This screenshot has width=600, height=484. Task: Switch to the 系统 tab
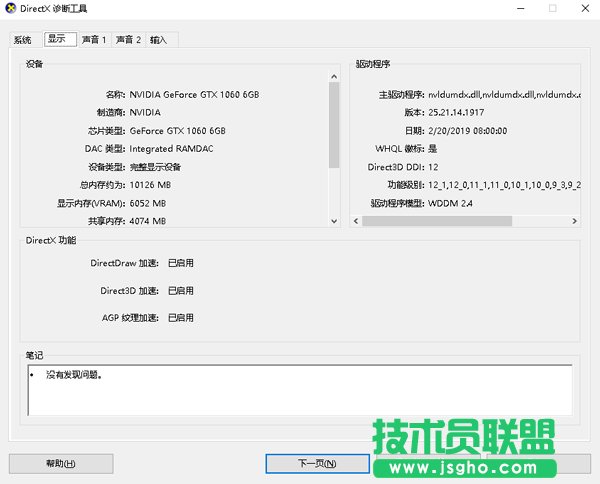pos(23,40)
